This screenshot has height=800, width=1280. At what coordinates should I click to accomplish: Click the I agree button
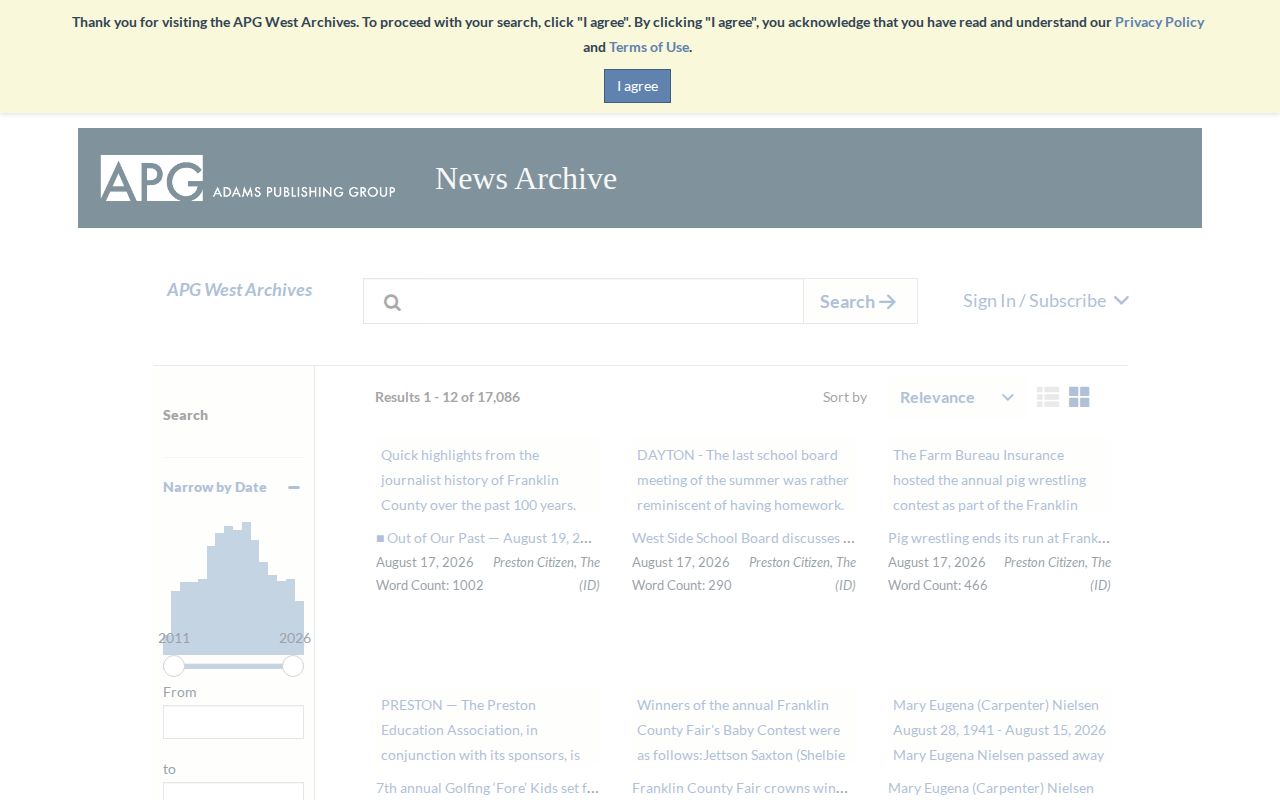pyautogui.click(x=637, y=86)
